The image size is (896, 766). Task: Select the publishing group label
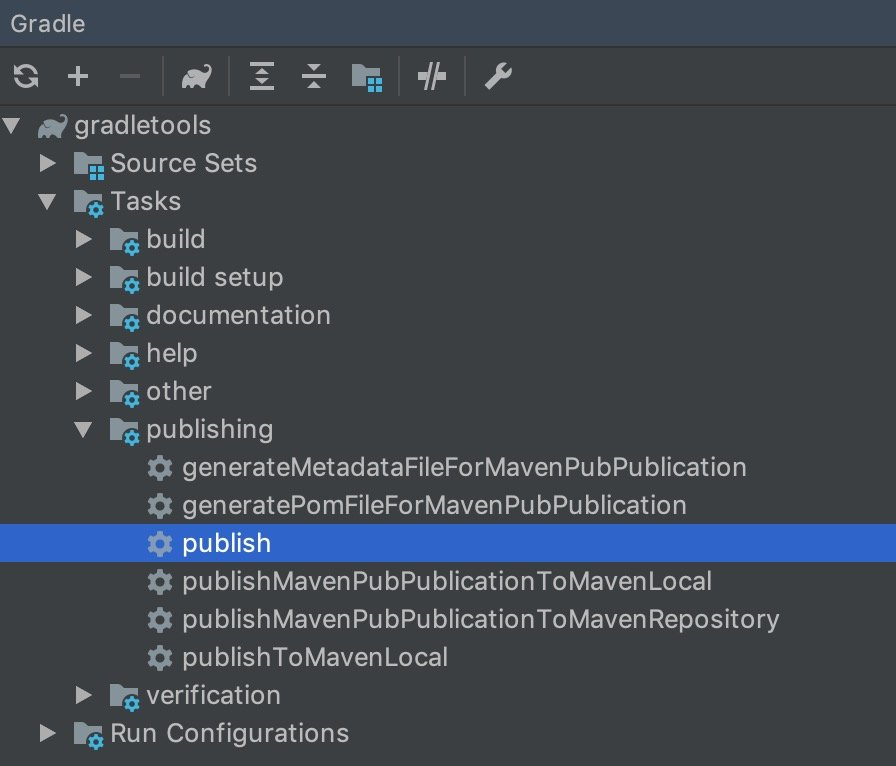[x=210, y=430]
